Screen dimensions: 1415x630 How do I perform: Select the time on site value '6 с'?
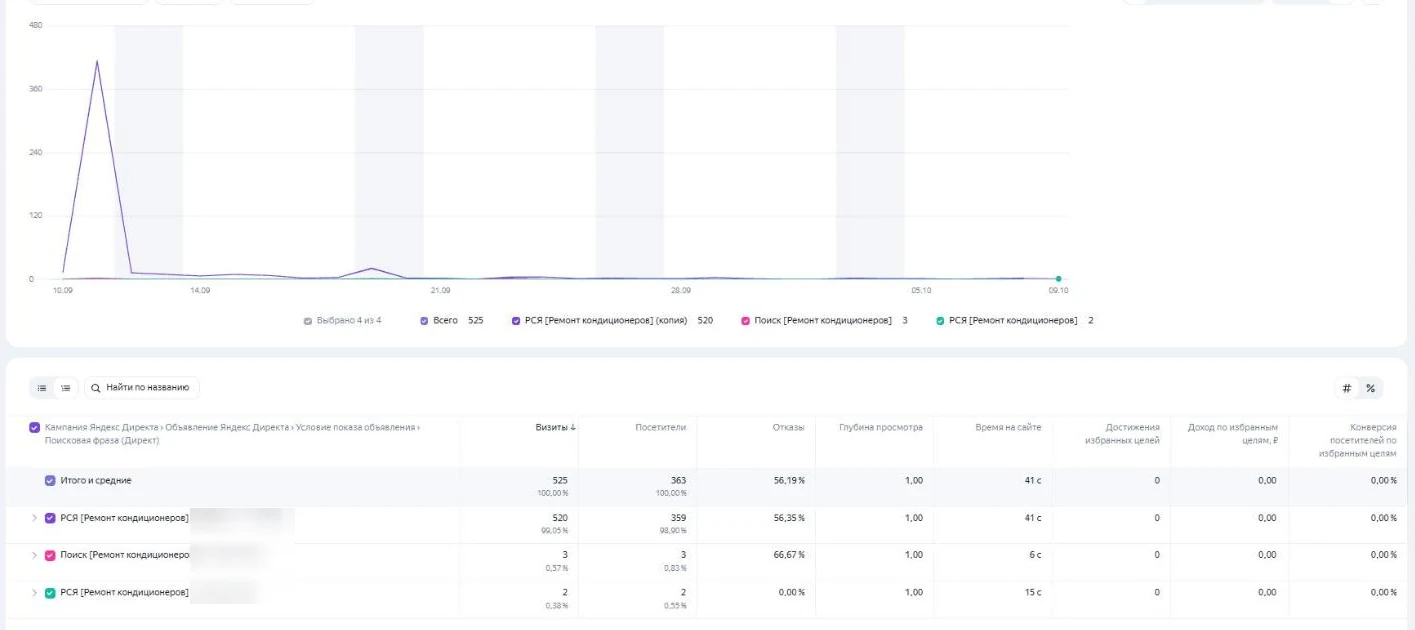coord(1035,555)
